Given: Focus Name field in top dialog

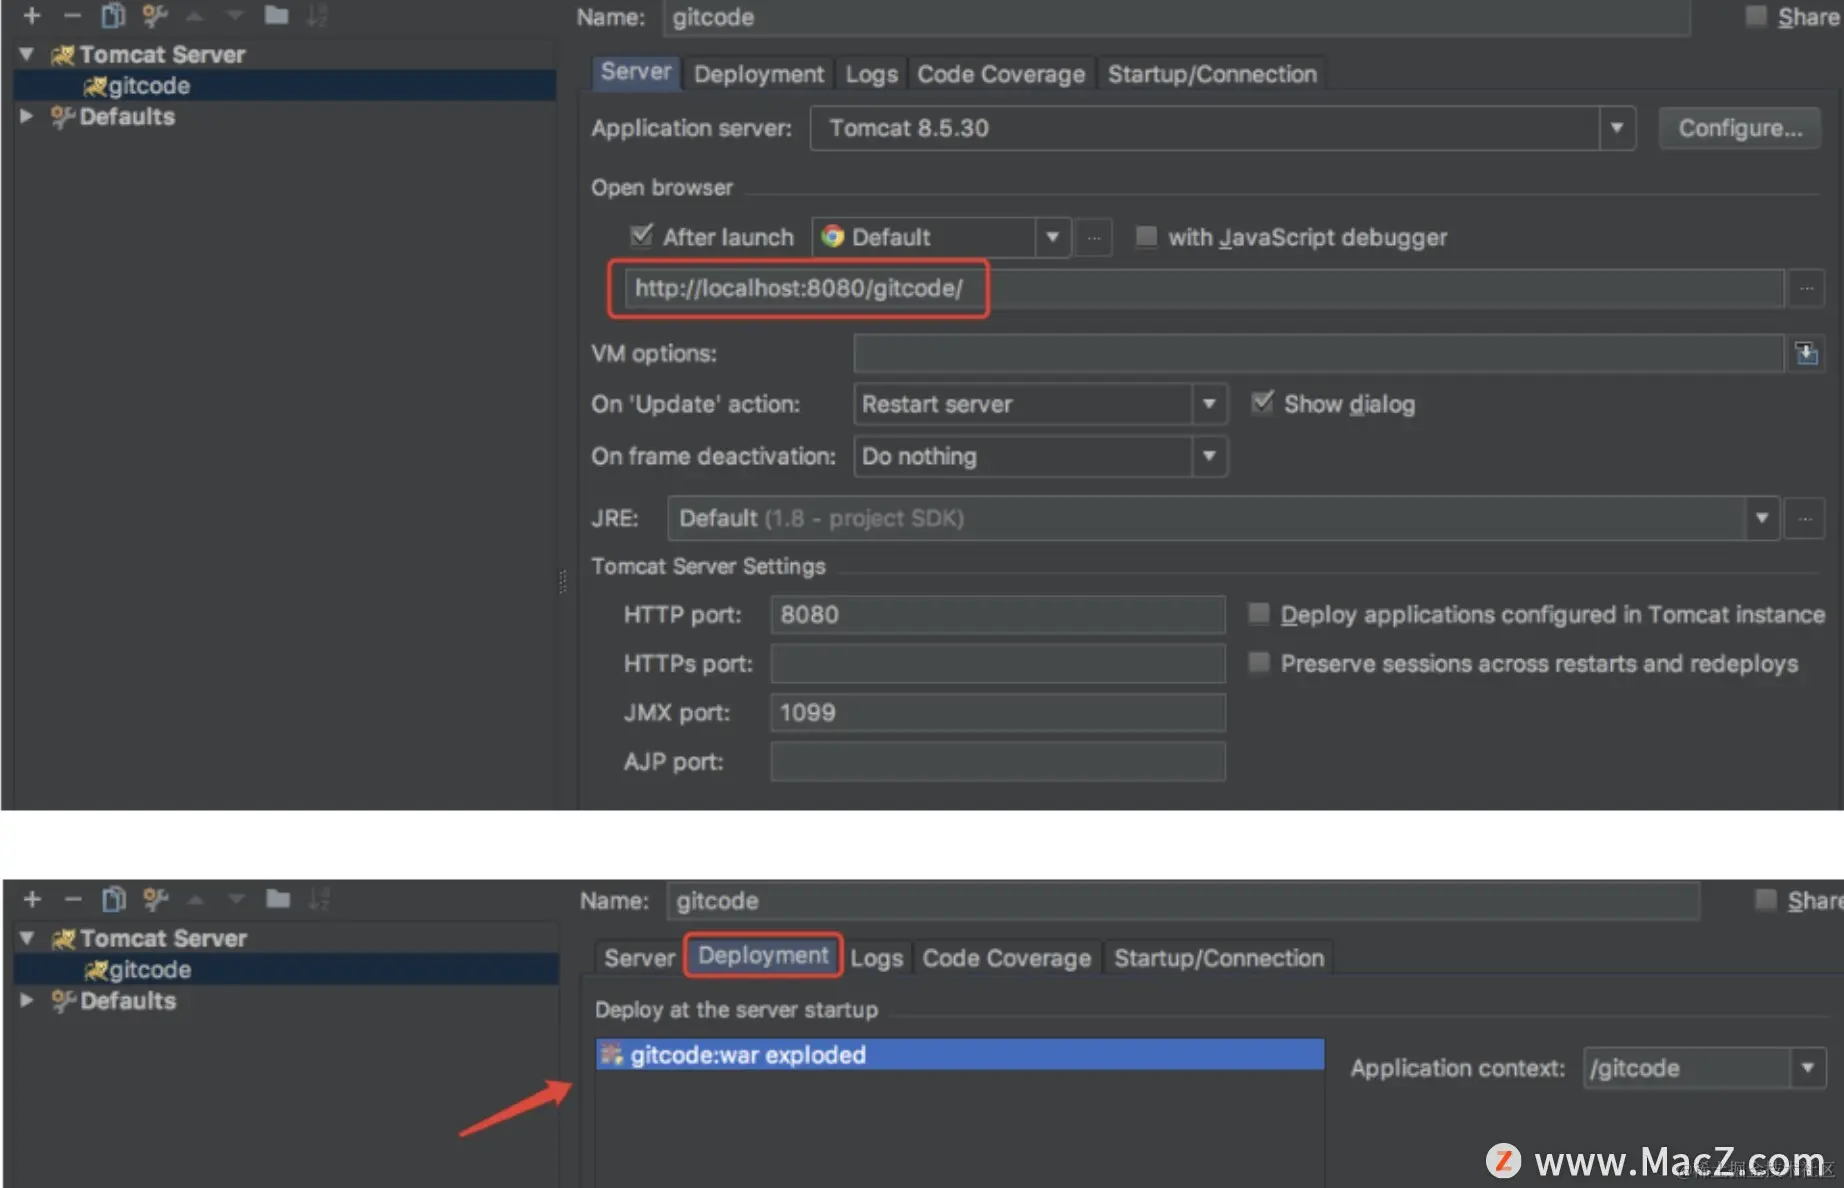Looking at the screenshot, I should pos(1176,17).
